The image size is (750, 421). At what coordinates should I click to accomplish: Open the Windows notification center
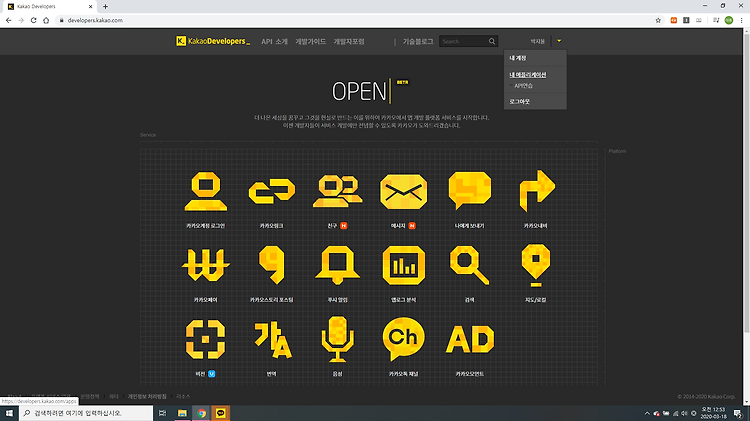click(738, 413)
